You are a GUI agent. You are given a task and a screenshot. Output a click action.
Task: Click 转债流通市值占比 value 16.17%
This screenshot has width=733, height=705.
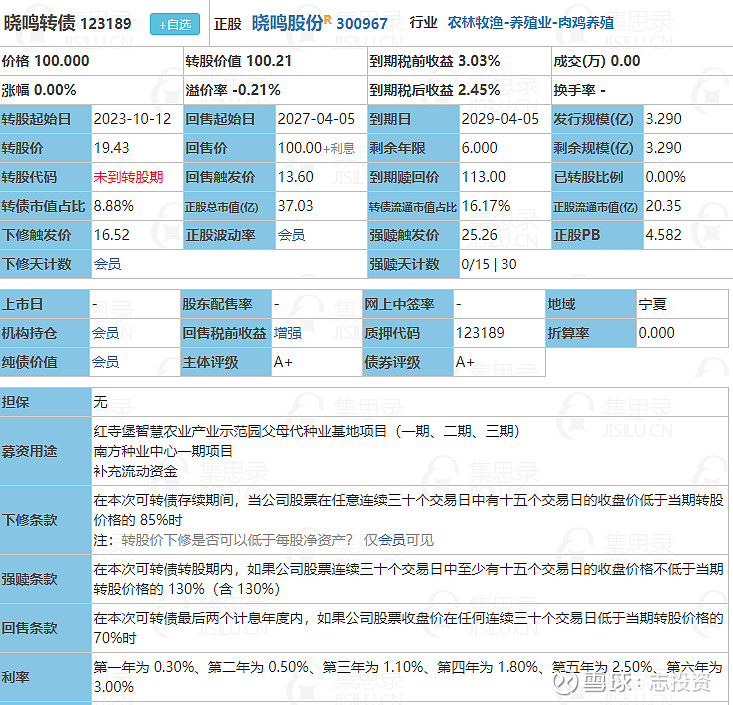(486, 206)
